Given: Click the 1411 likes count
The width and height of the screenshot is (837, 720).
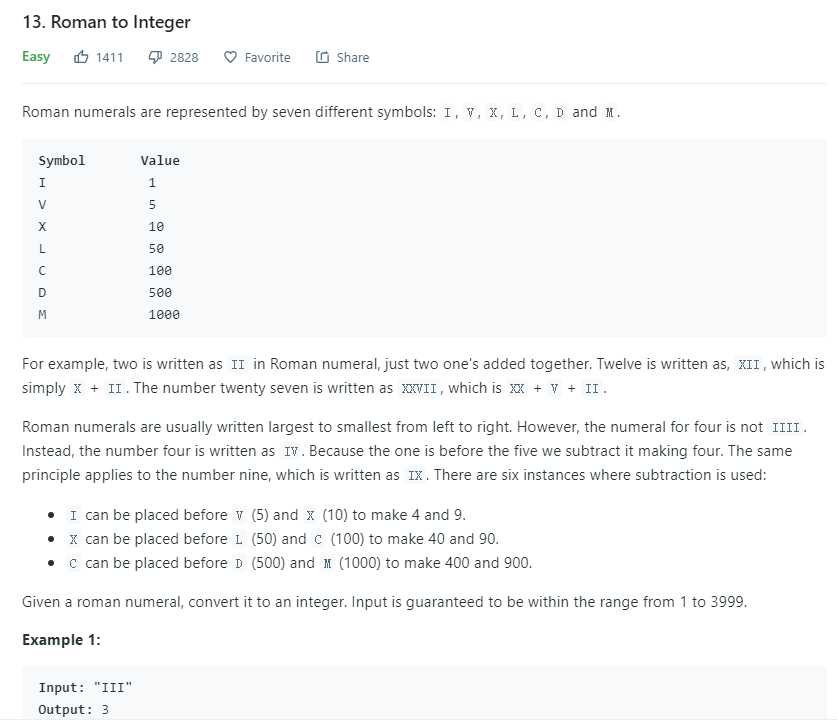Looking at the screenshot, I should (x=110, y=57).
